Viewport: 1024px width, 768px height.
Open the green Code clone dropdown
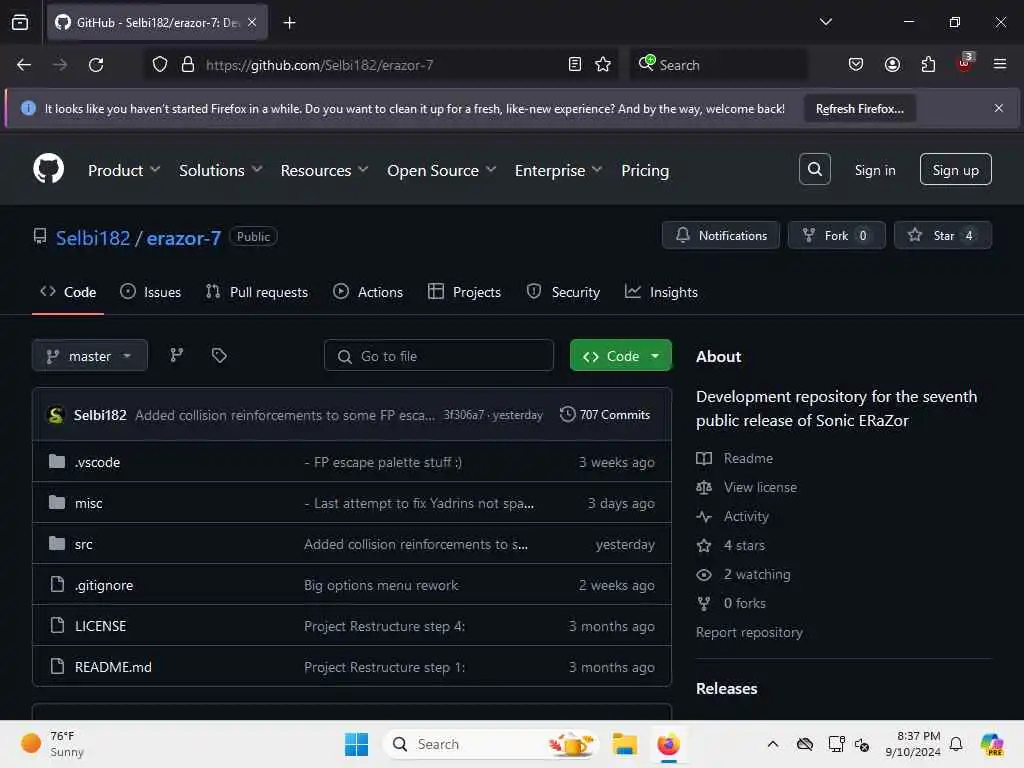(x=620, y=356)
